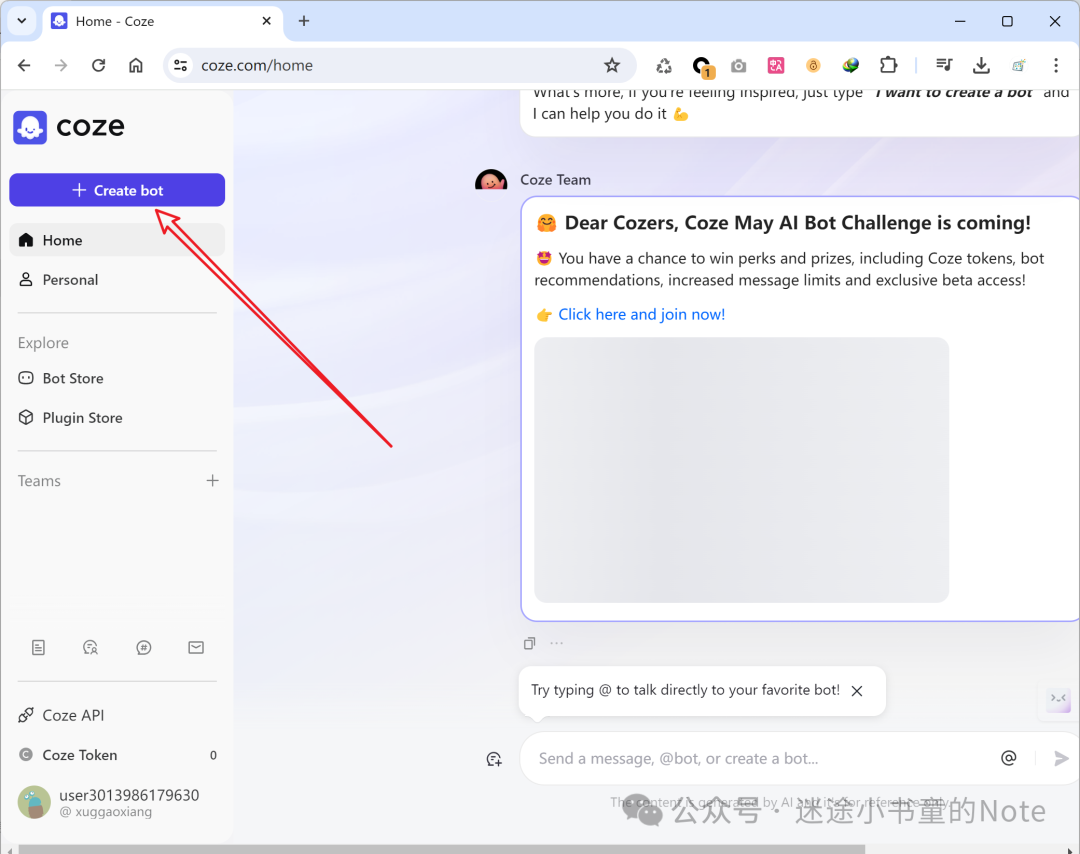Open the community chat icon in sidebar

click(x=90, y=647)
